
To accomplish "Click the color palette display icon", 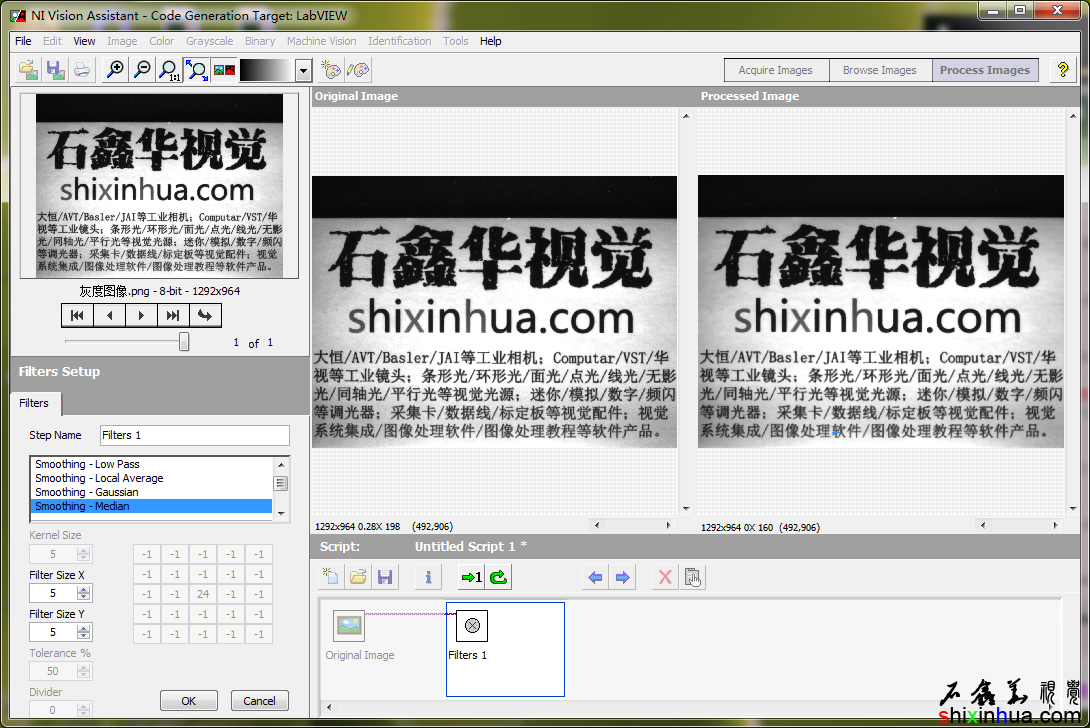I will tap(224, 70).
